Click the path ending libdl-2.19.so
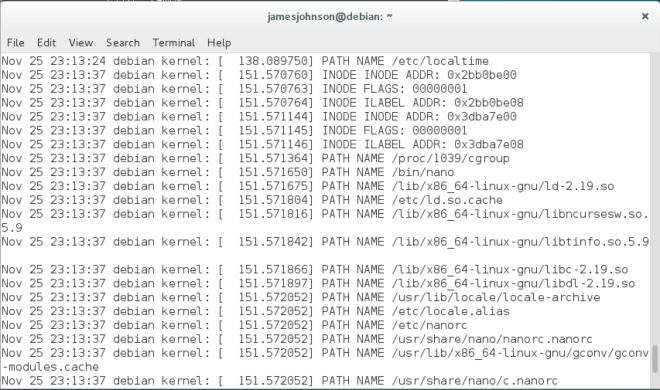 [x=514, y=283]
